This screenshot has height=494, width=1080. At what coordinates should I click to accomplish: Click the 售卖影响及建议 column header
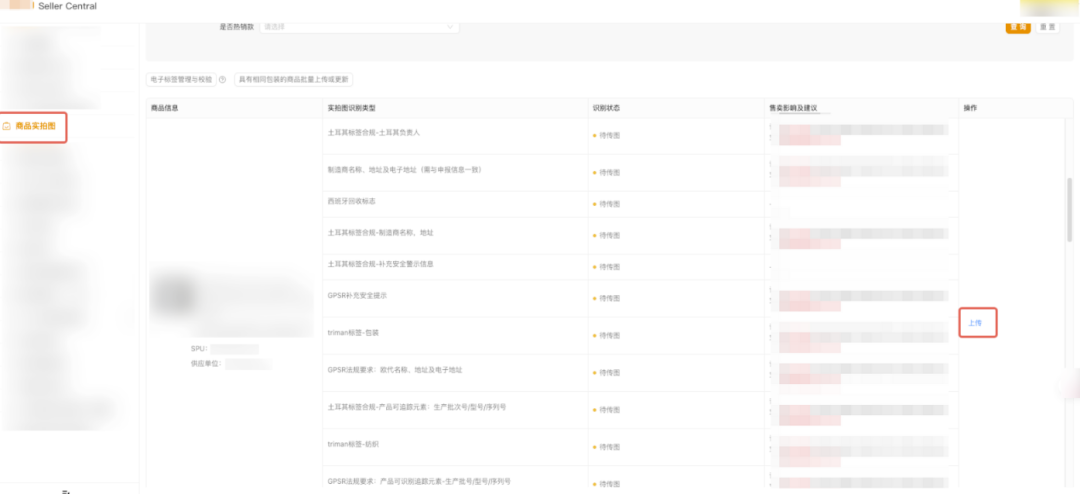(800, 108)
